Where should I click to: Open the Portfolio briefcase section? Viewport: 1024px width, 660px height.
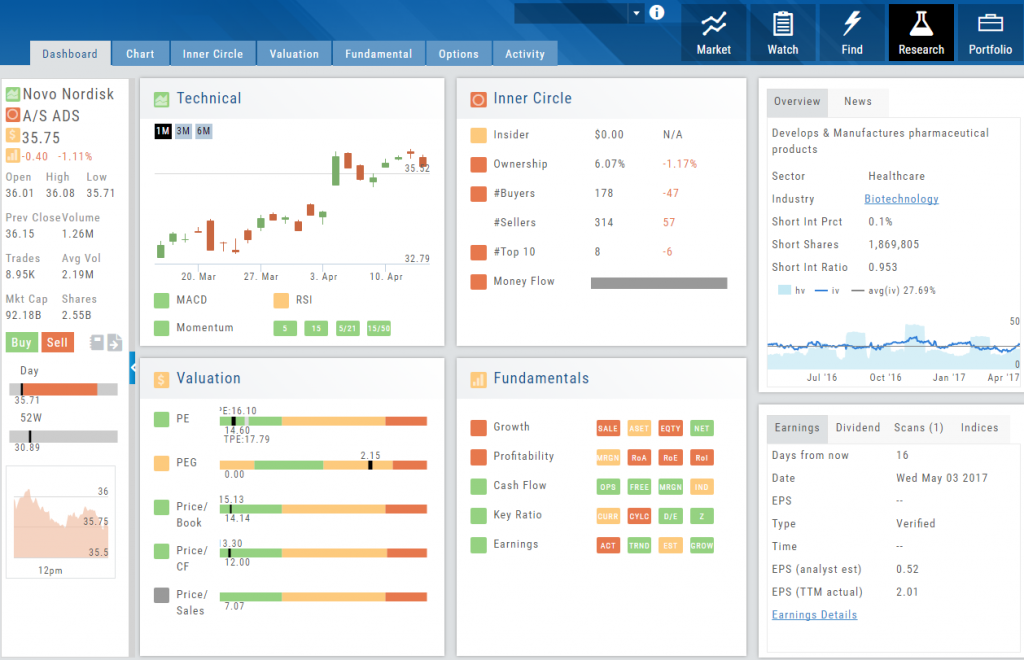click(x=990, y=33)
